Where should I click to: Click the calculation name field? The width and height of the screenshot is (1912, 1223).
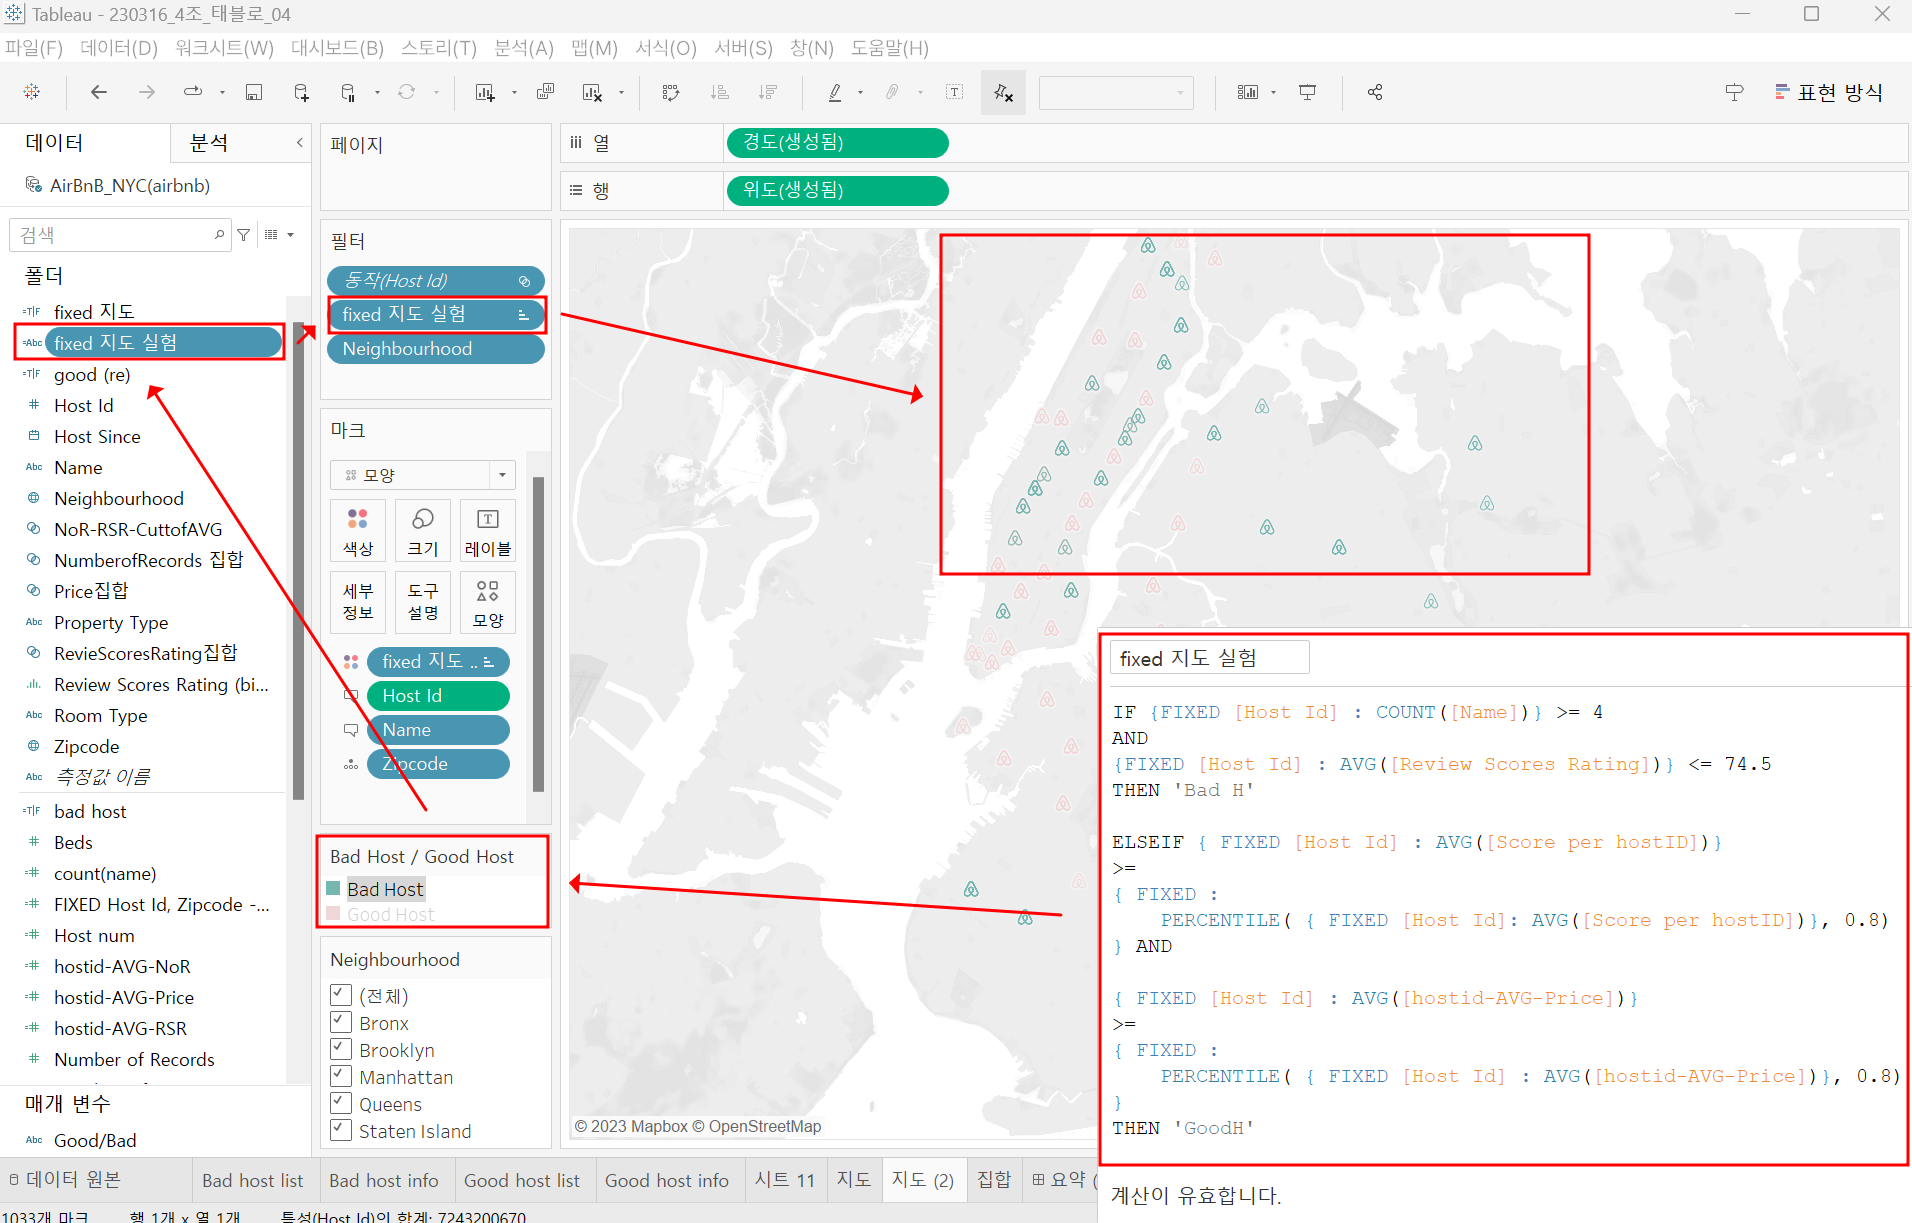[x=1210, y=658]
